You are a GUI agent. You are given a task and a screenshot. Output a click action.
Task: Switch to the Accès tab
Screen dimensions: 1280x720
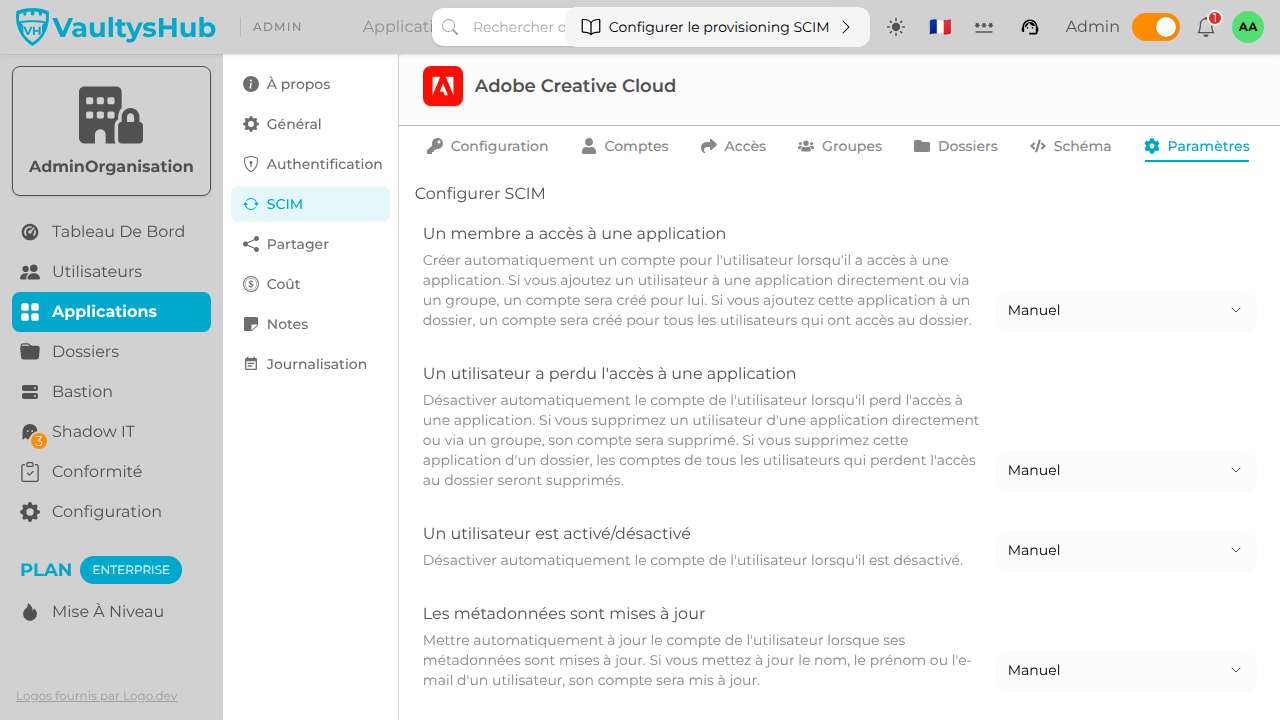click(x=733, y=146)
